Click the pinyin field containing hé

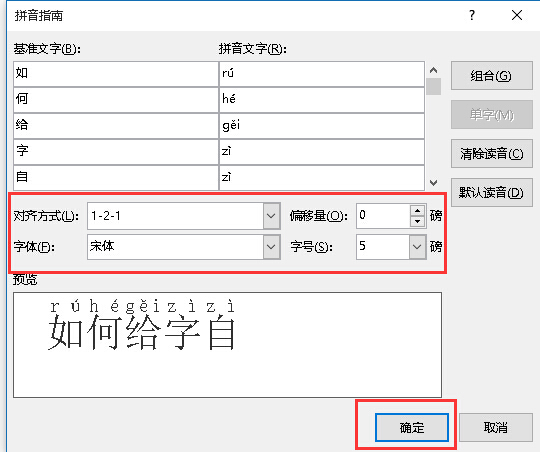tap(322, 100)
